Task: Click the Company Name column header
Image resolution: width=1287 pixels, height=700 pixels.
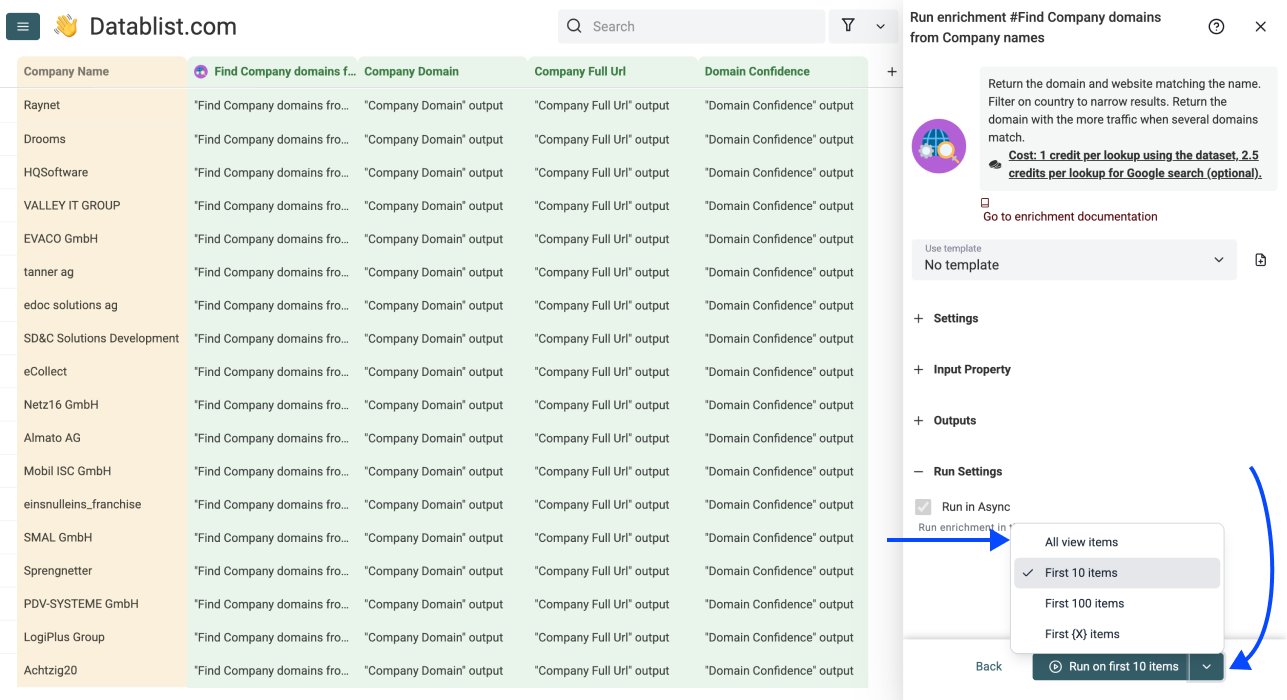Action: [101, 72]
